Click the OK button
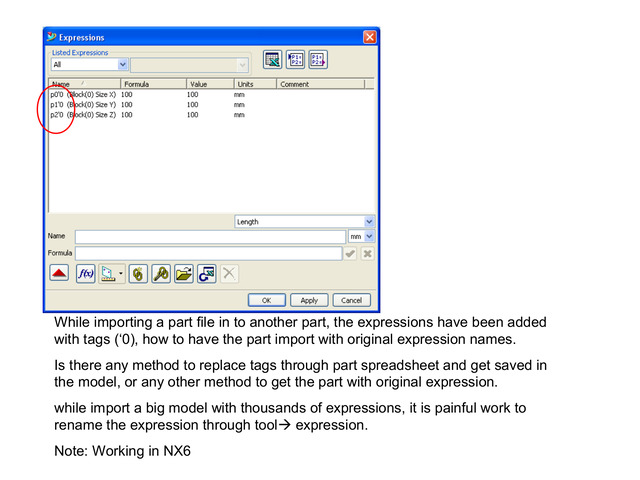This screenshot has height=480, width=640. [x=267, y=300]
